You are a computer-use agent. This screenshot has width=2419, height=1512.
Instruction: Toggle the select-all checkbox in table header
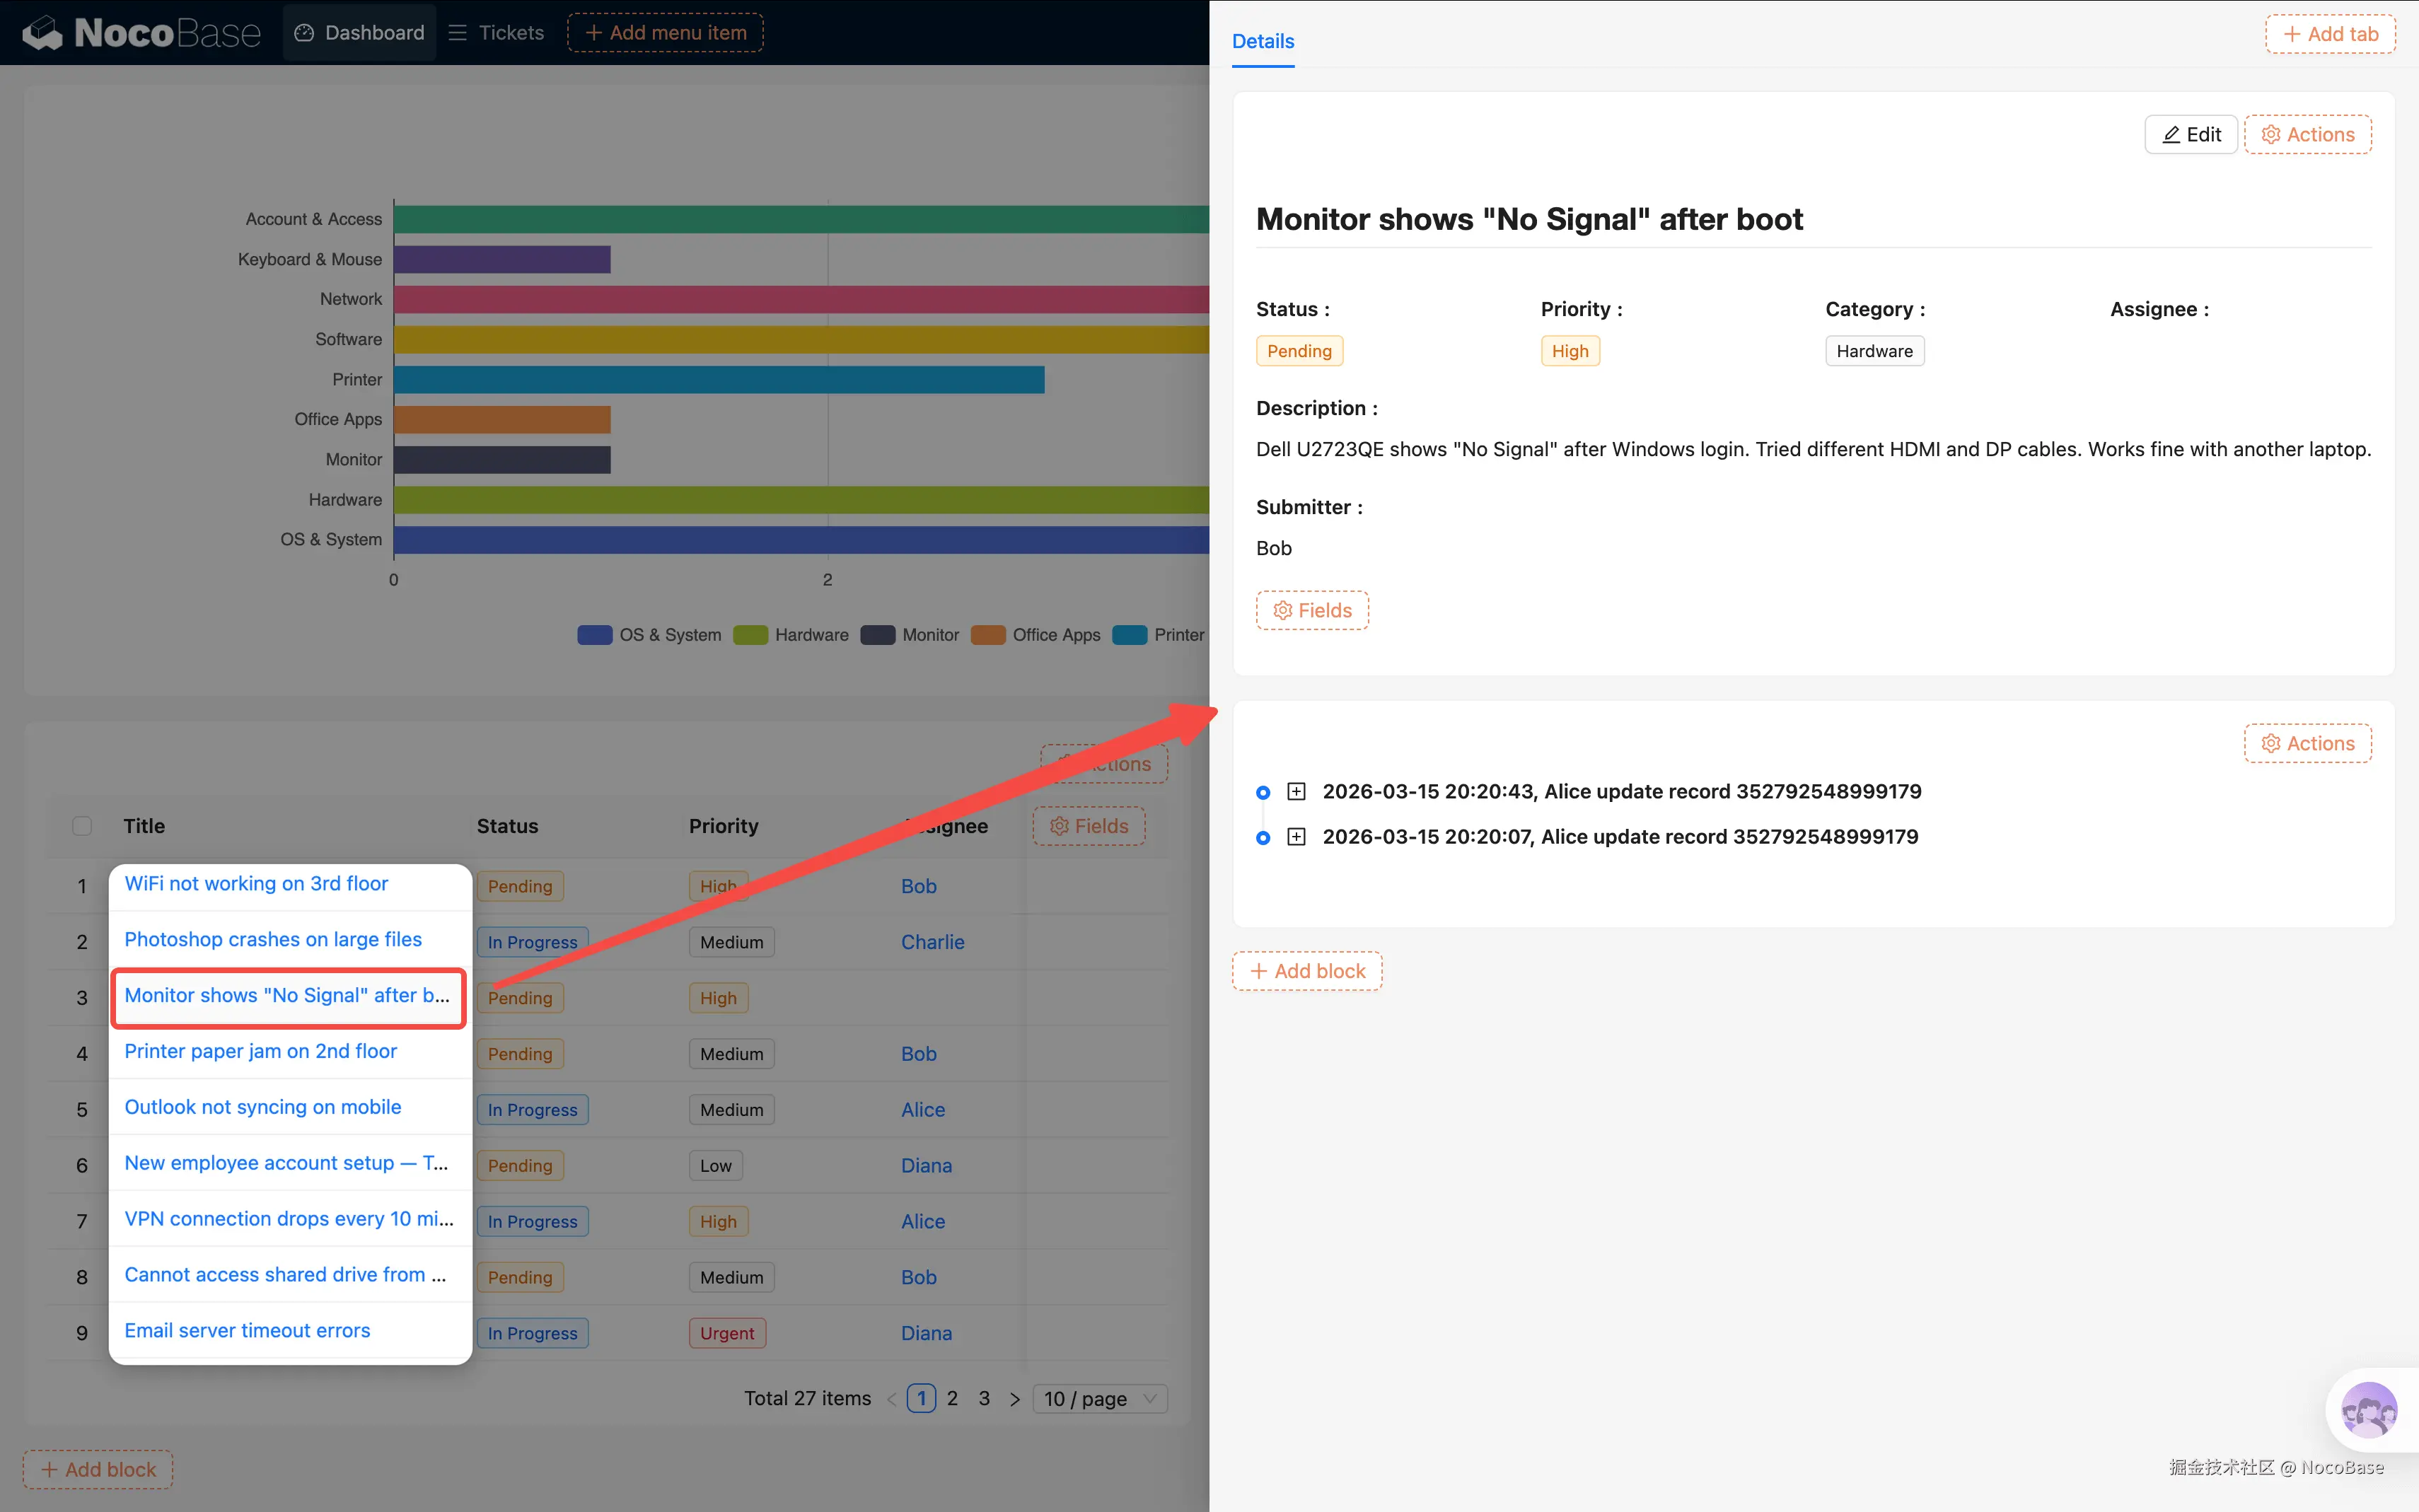pos(82,826)
